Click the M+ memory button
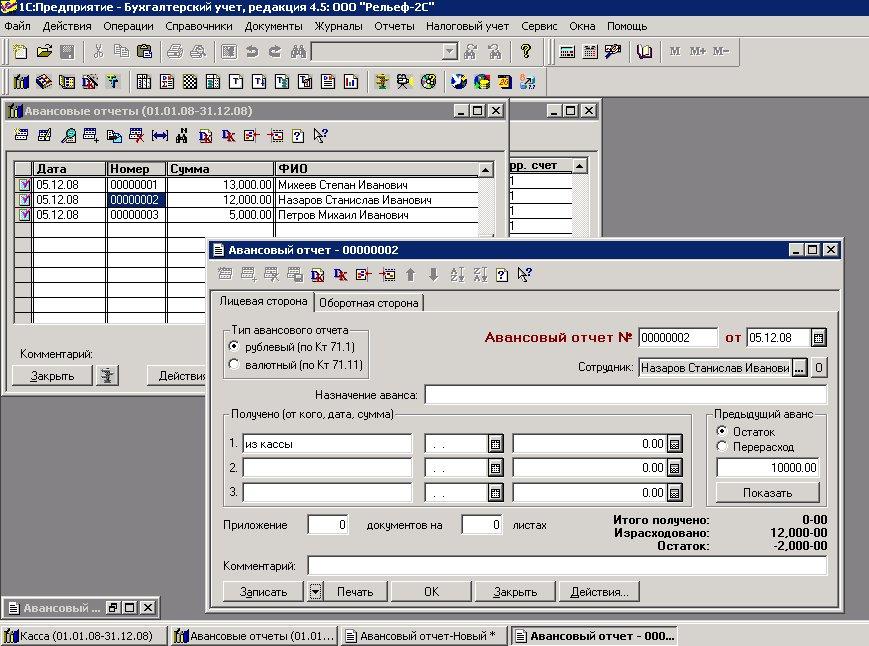The image size is (869, 646). 698,52
